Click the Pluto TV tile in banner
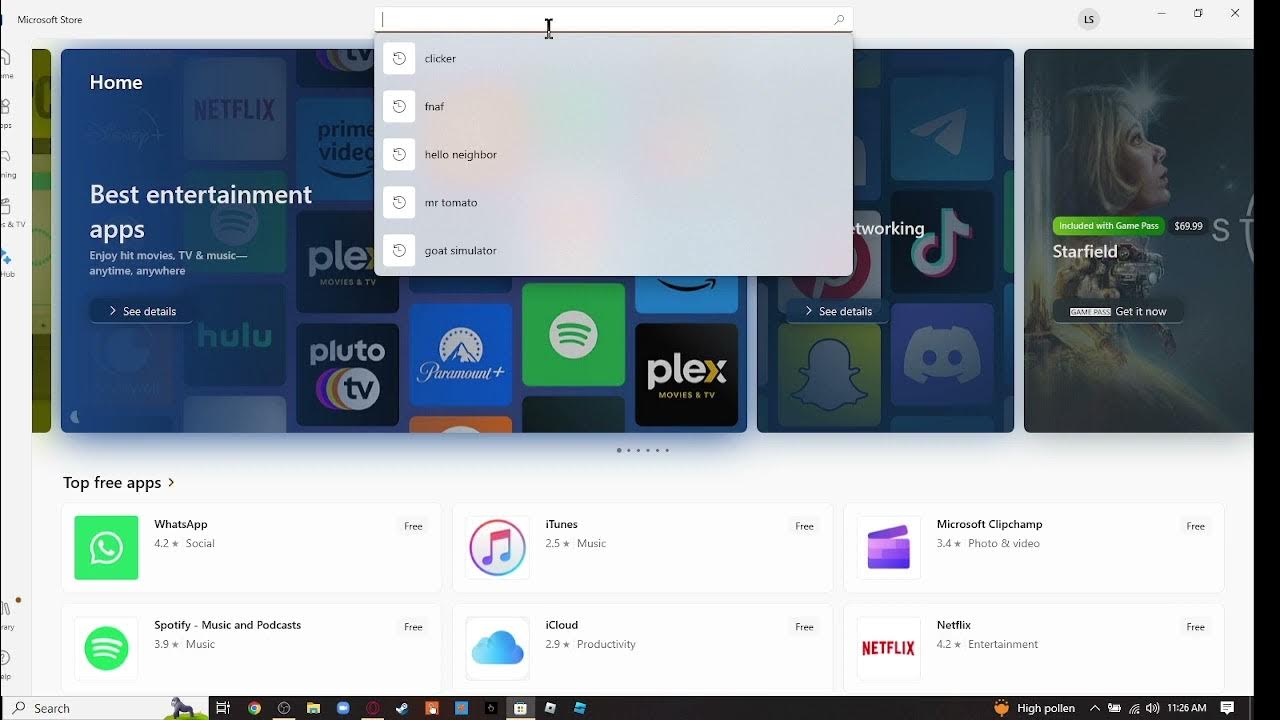 point(347,375)
